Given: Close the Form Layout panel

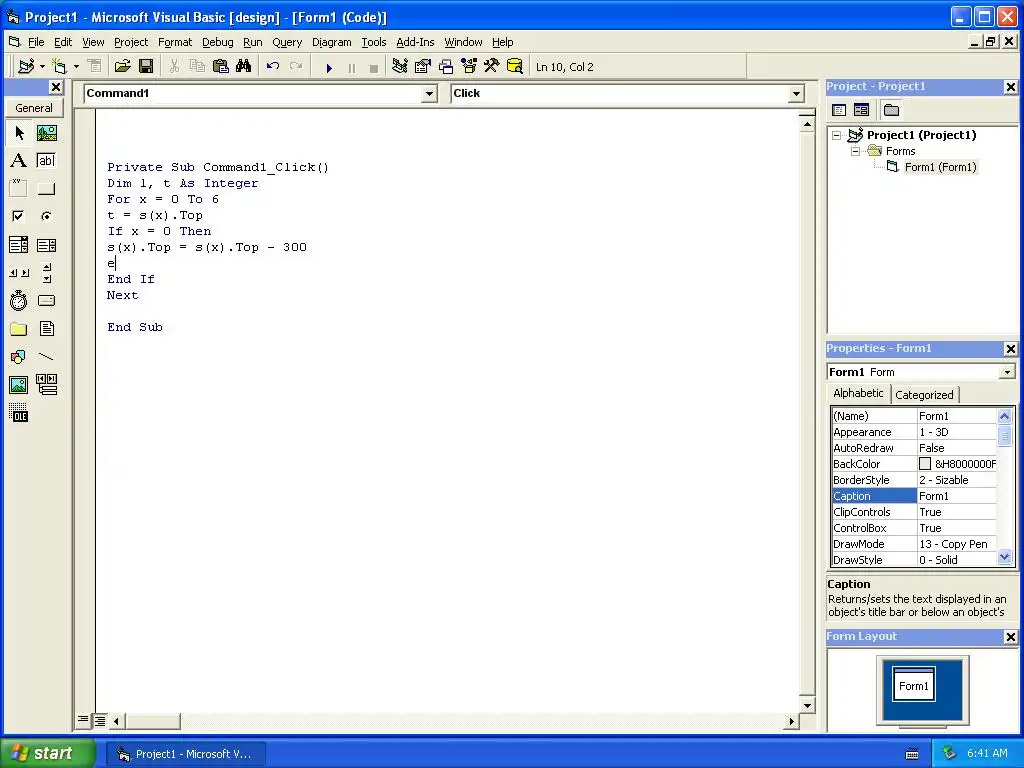Looking at the screenshot, I should tap(1010, 637).
